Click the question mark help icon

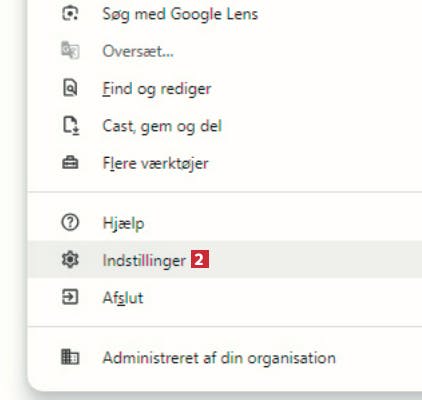click(70, 222)
